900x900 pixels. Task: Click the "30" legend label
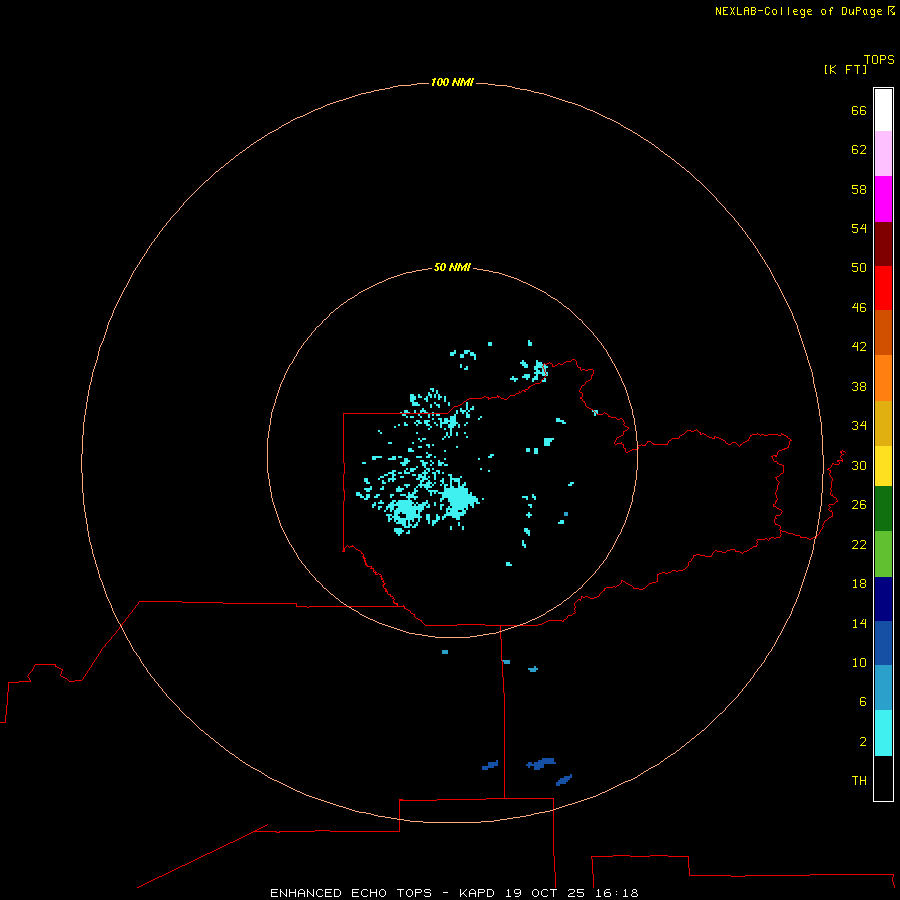(859, 465)
